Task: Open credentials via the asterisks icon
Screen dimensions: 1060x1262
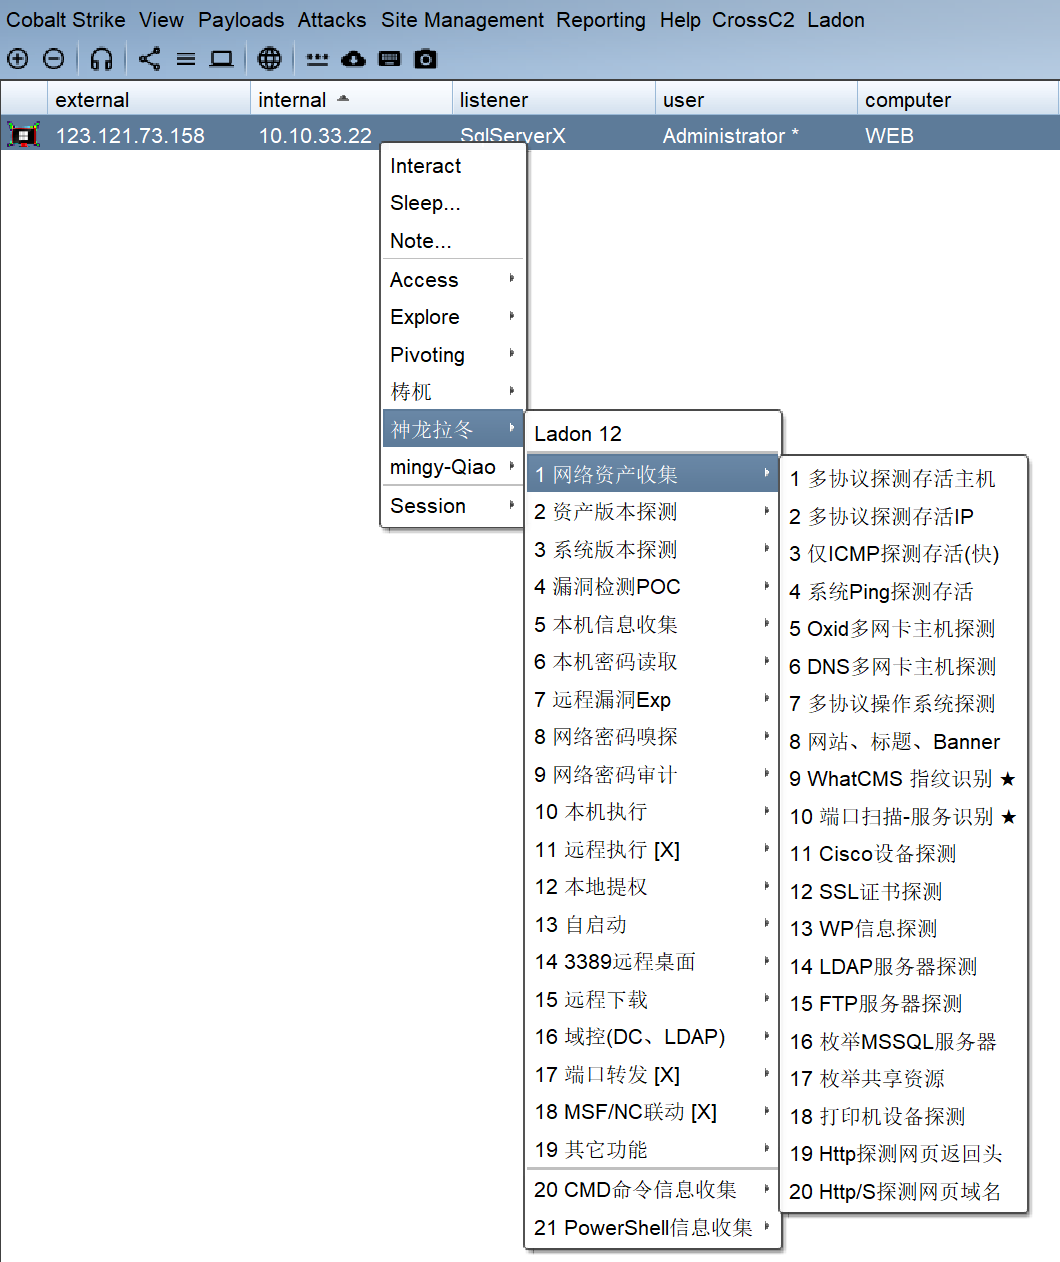Action: [317, 59]
